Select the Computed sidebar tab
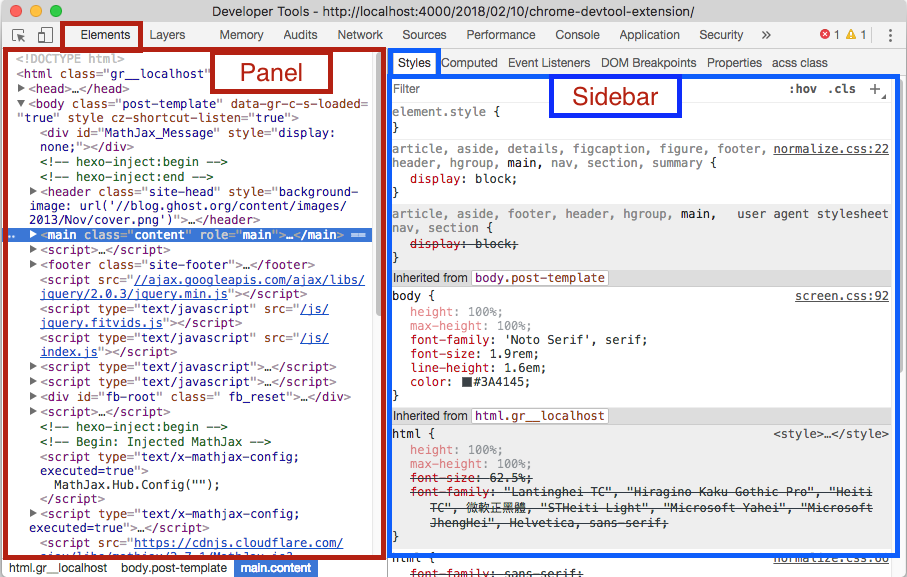This screenshot has width=907, height=577. point(469,62)
